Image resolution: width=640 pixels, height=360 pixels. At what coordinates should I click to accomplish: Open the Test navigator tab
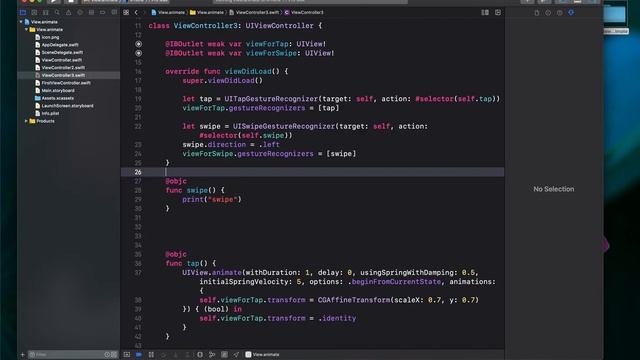[80, 13]
